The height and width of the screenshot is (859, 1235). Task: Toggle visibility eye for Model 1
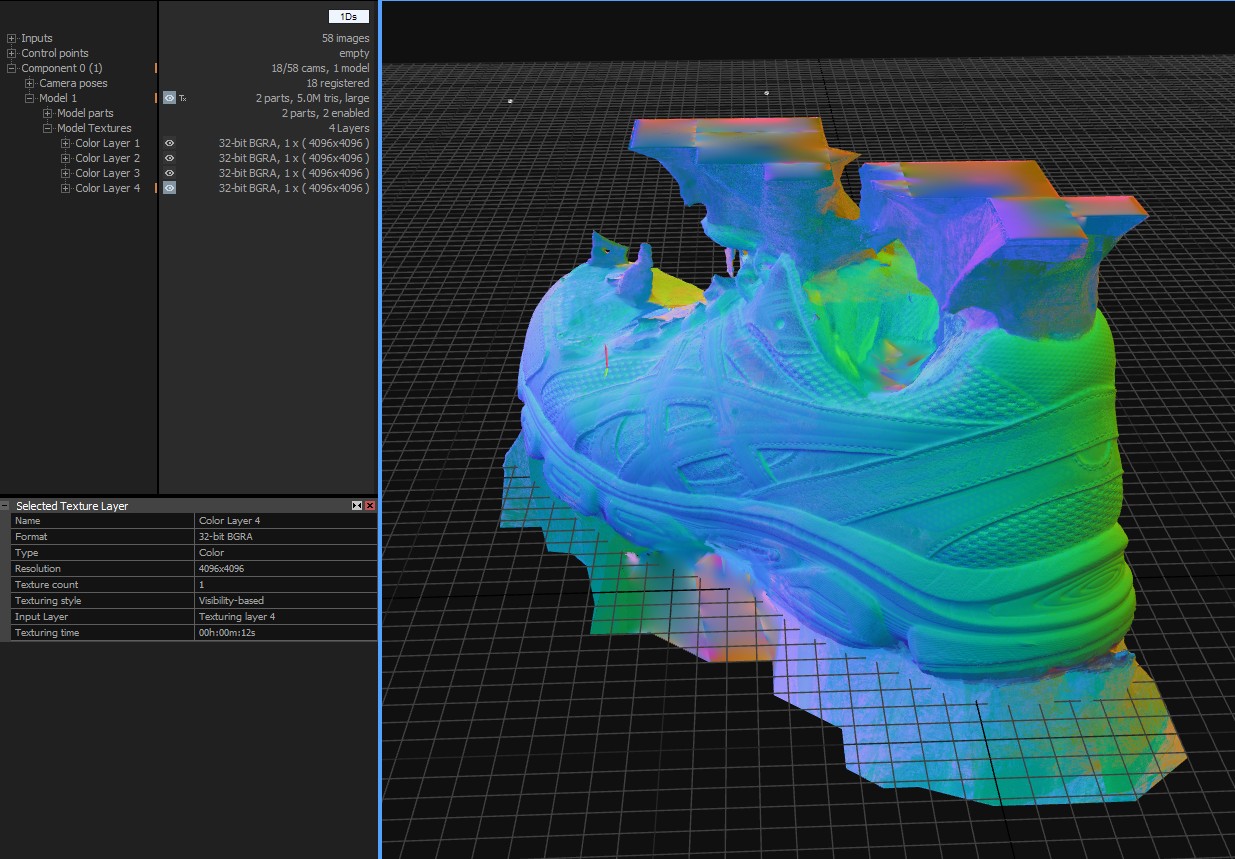pyautogui.click(x=170, y=98)
